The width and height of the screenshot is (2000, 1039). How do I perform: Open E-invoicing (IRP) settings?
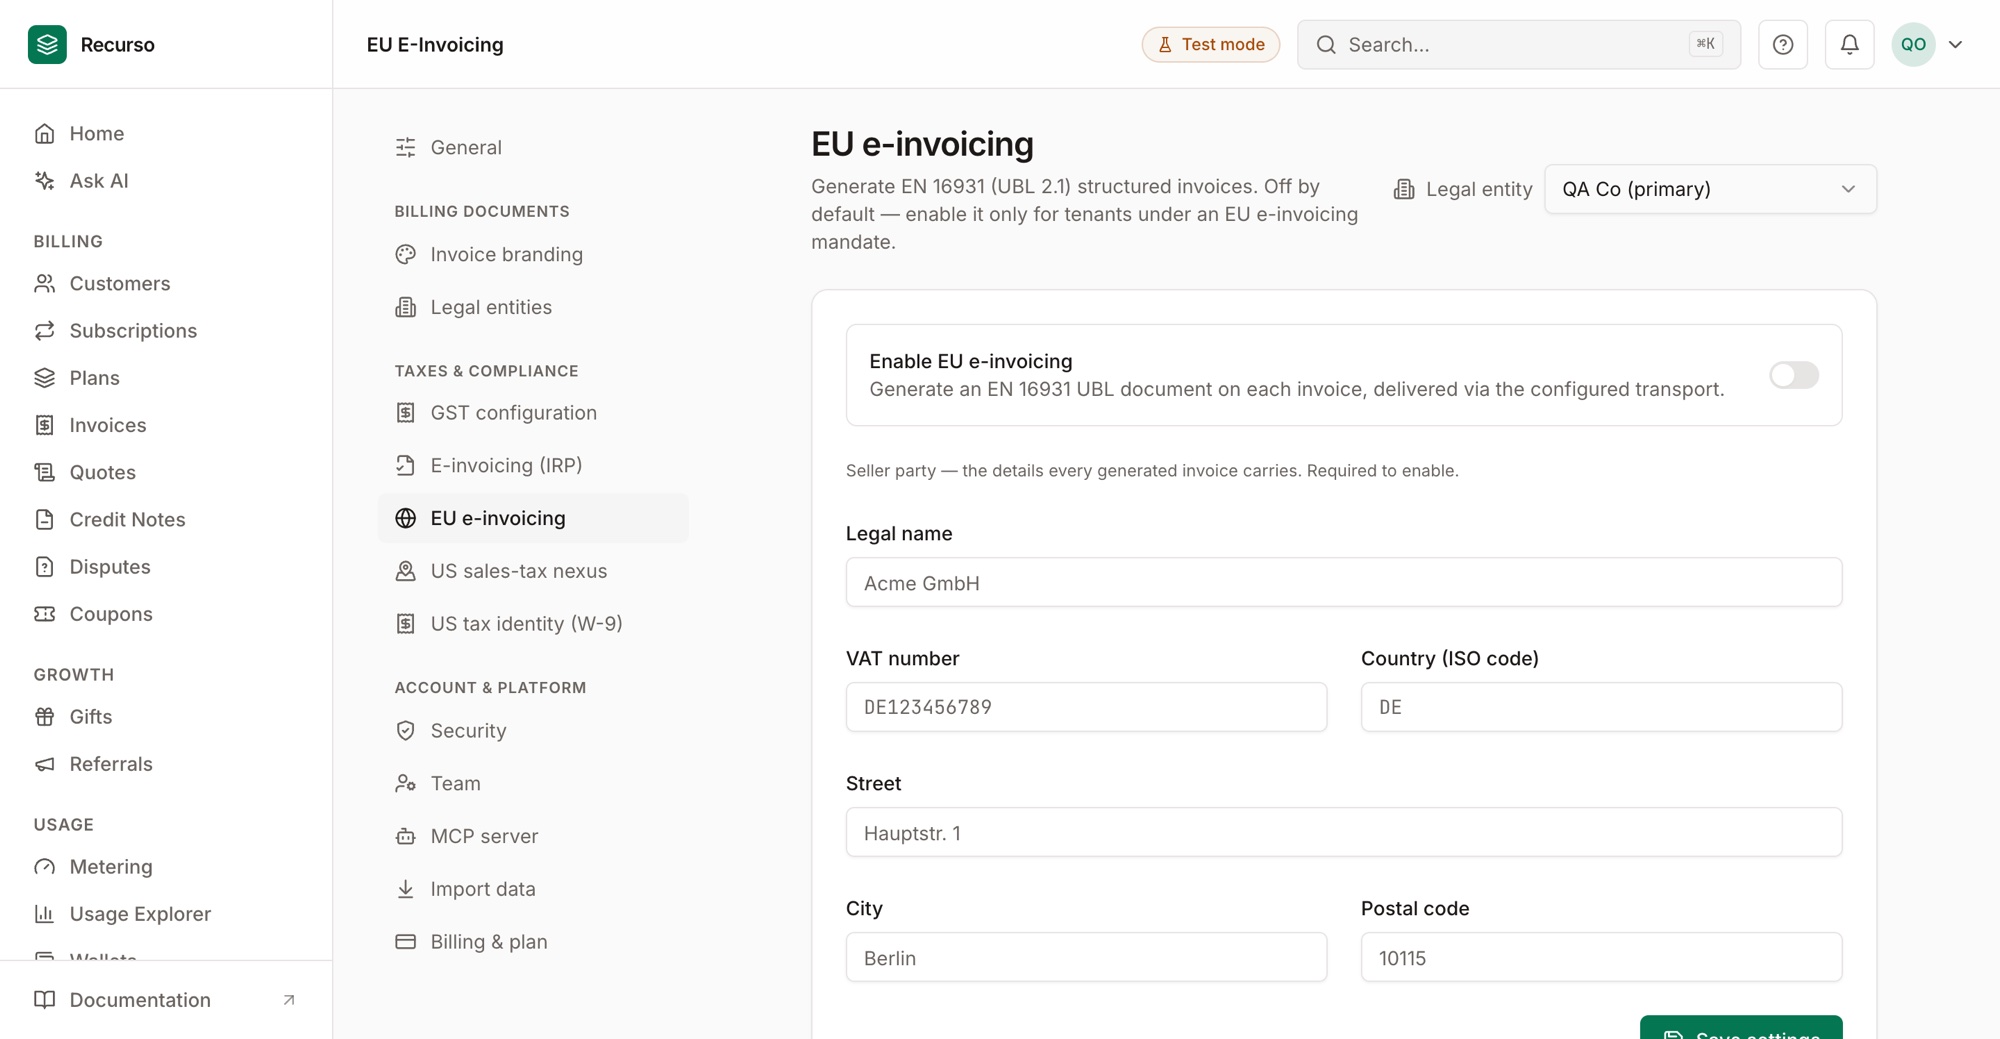(533, 465)
